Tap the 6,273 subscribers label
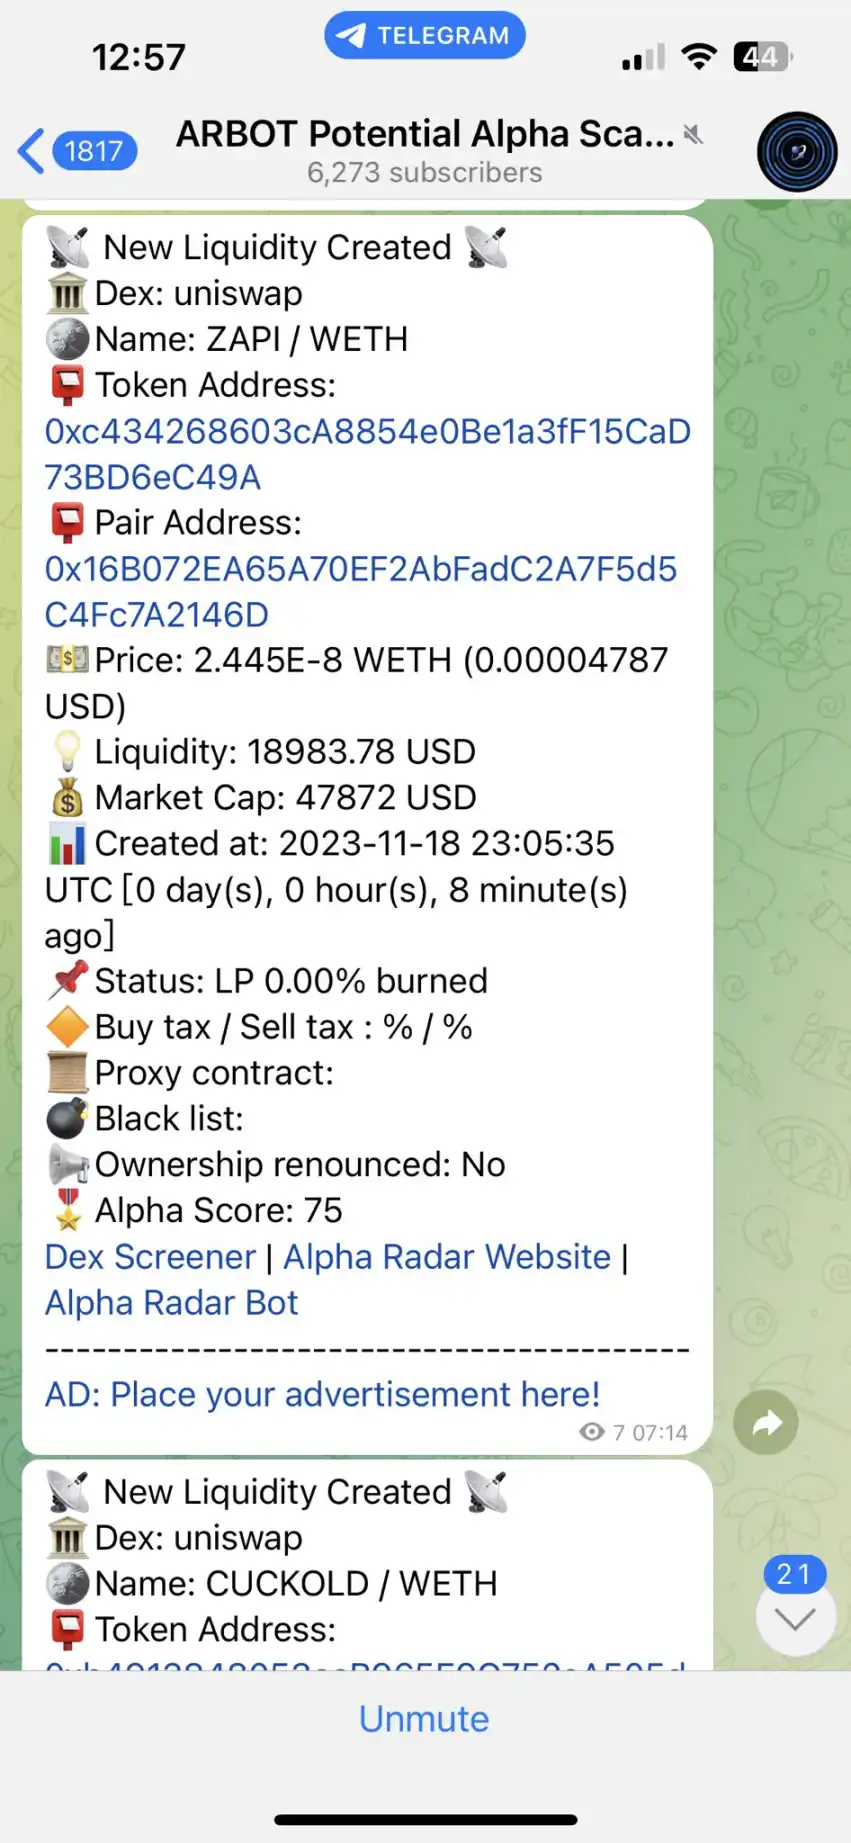The height and width of the screenshot is (1843, 851). tap(424, 173)
